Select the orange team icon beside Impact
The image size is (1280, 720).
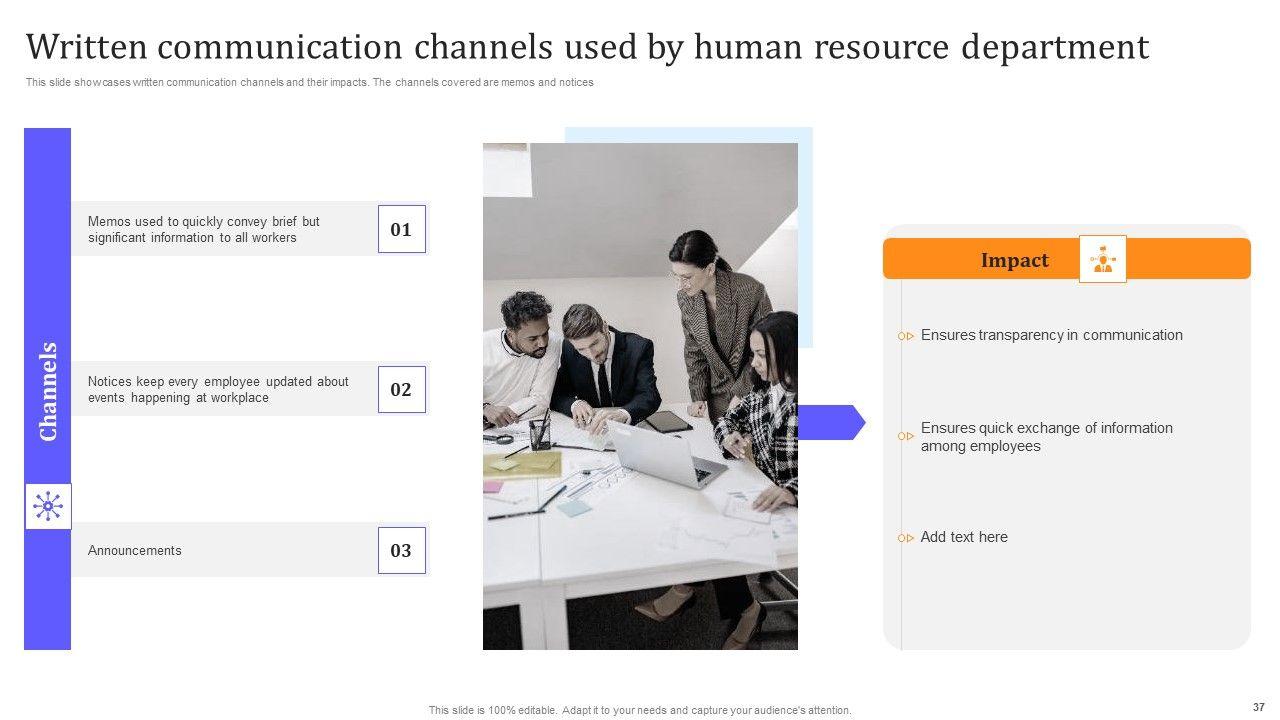[1103, 259]
